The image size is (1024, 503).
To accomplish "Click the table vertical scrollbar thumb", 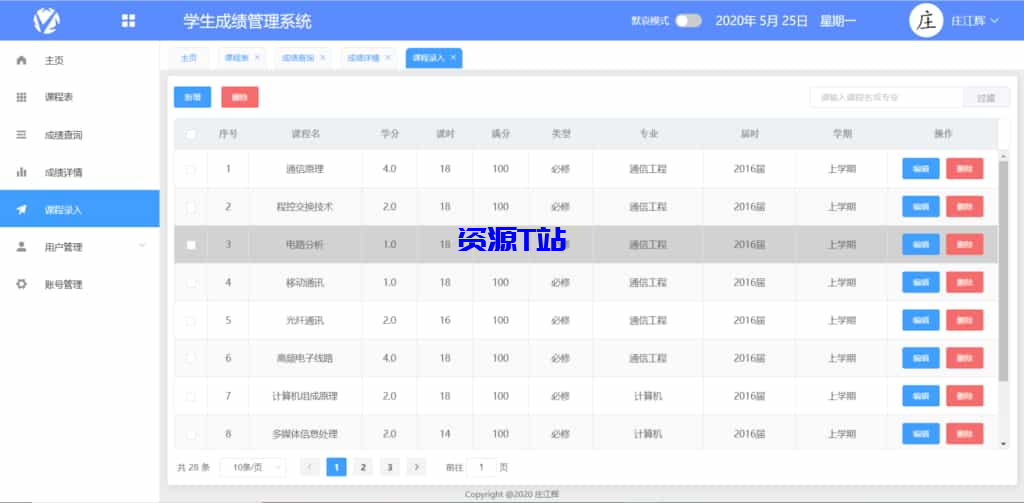I will [x=1004, y=270].
